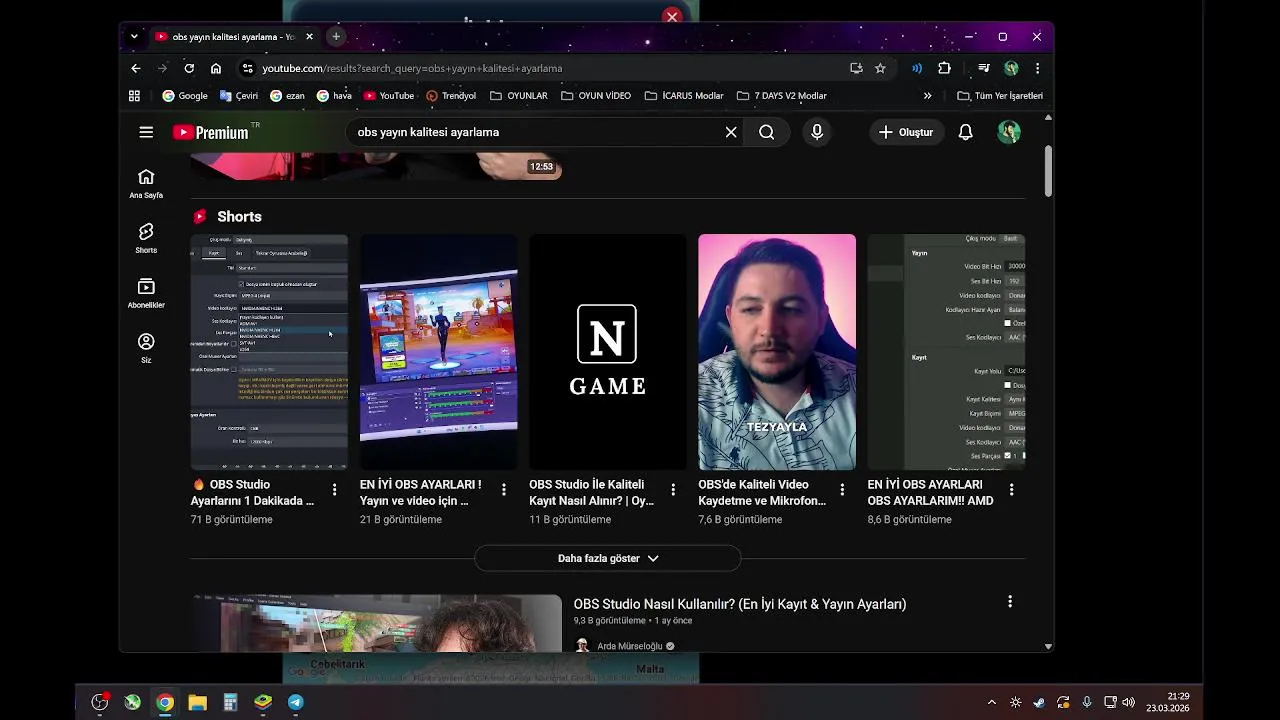Open the OYUNLAR bookmark folder
The width and height of the screenshot is (1280, 720).
519,96
